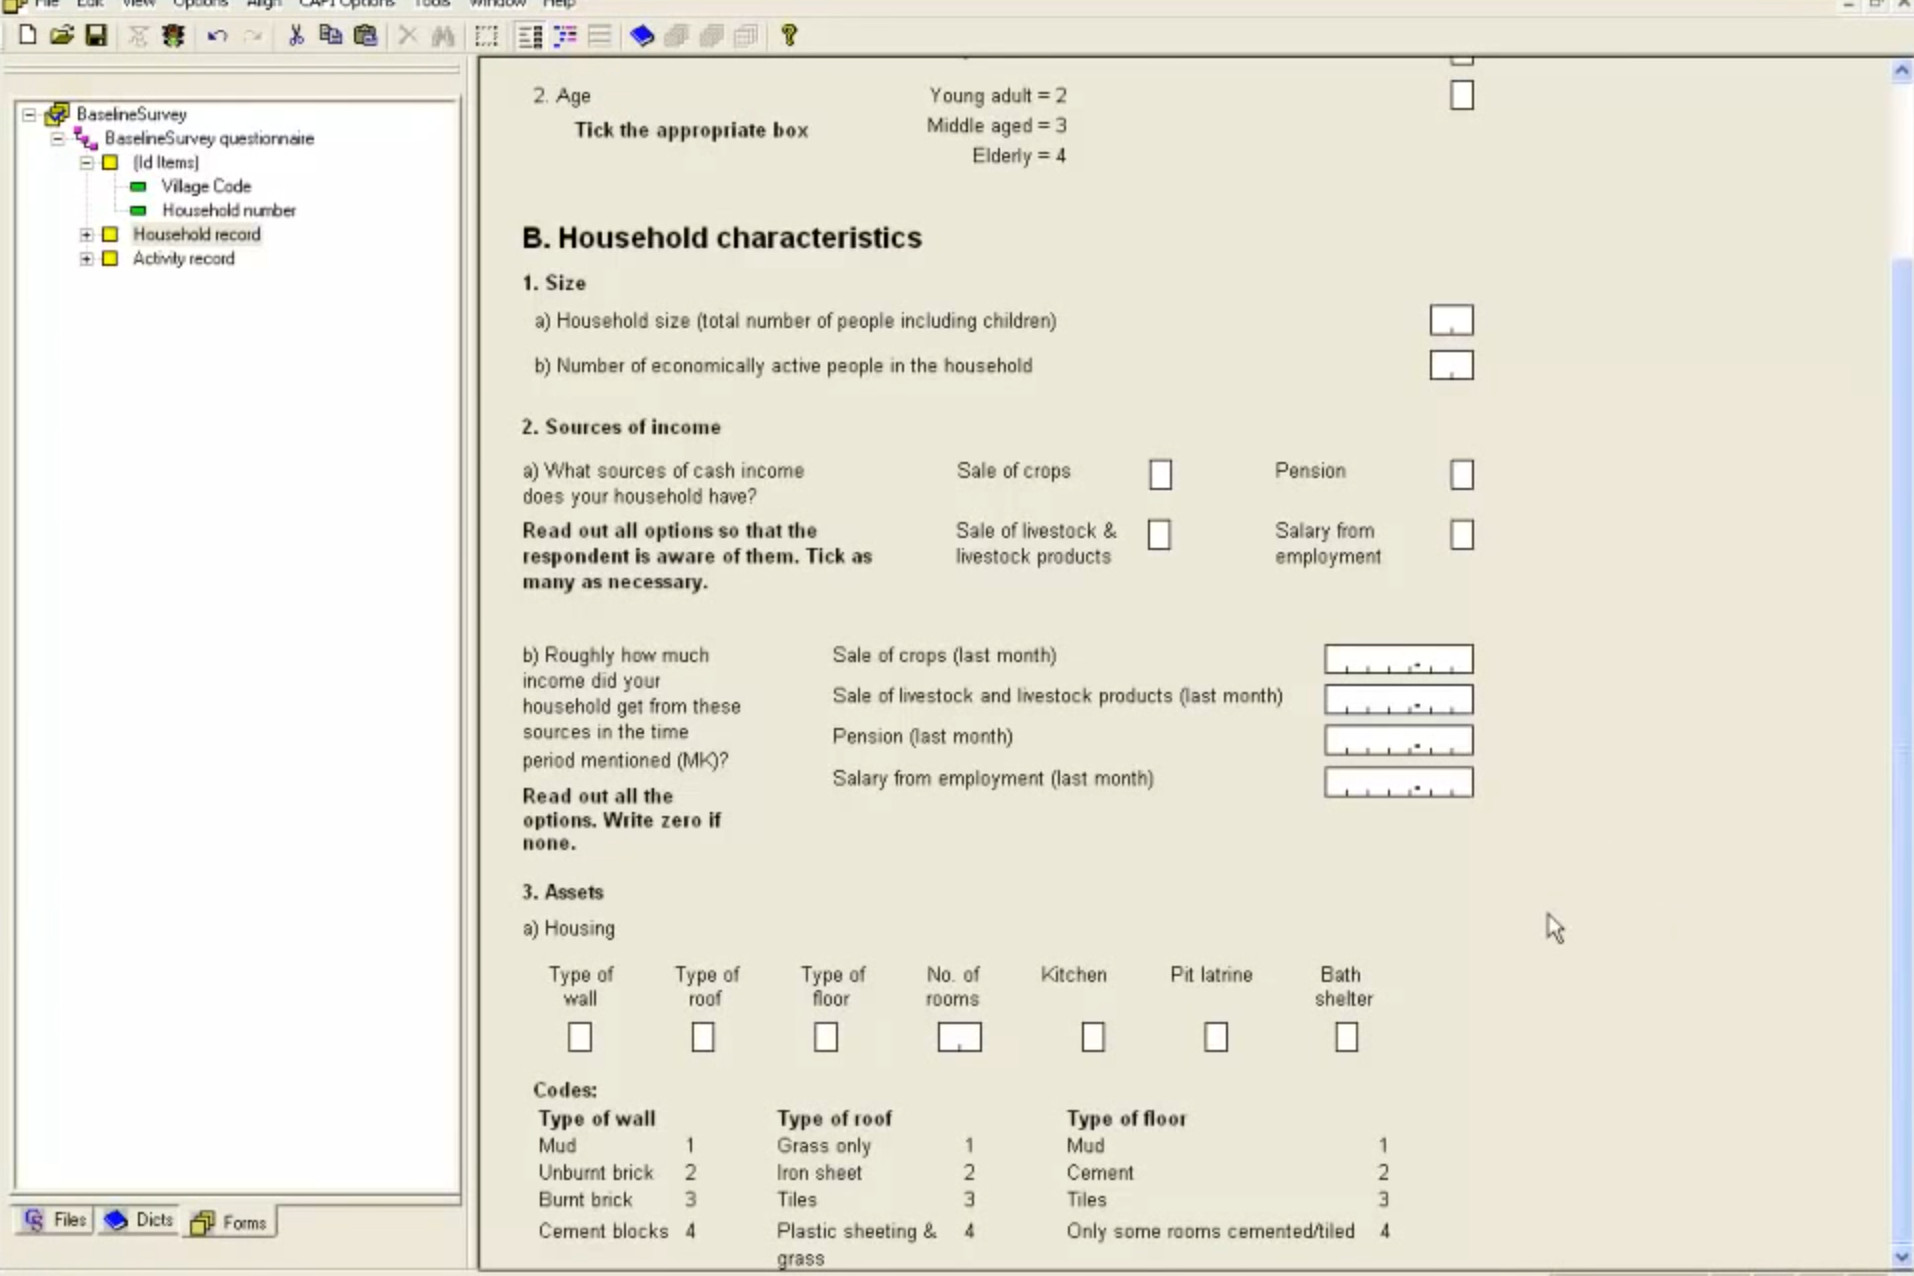
Task: Select the Sale of crops tick box
Action: tap(1160, 474)
